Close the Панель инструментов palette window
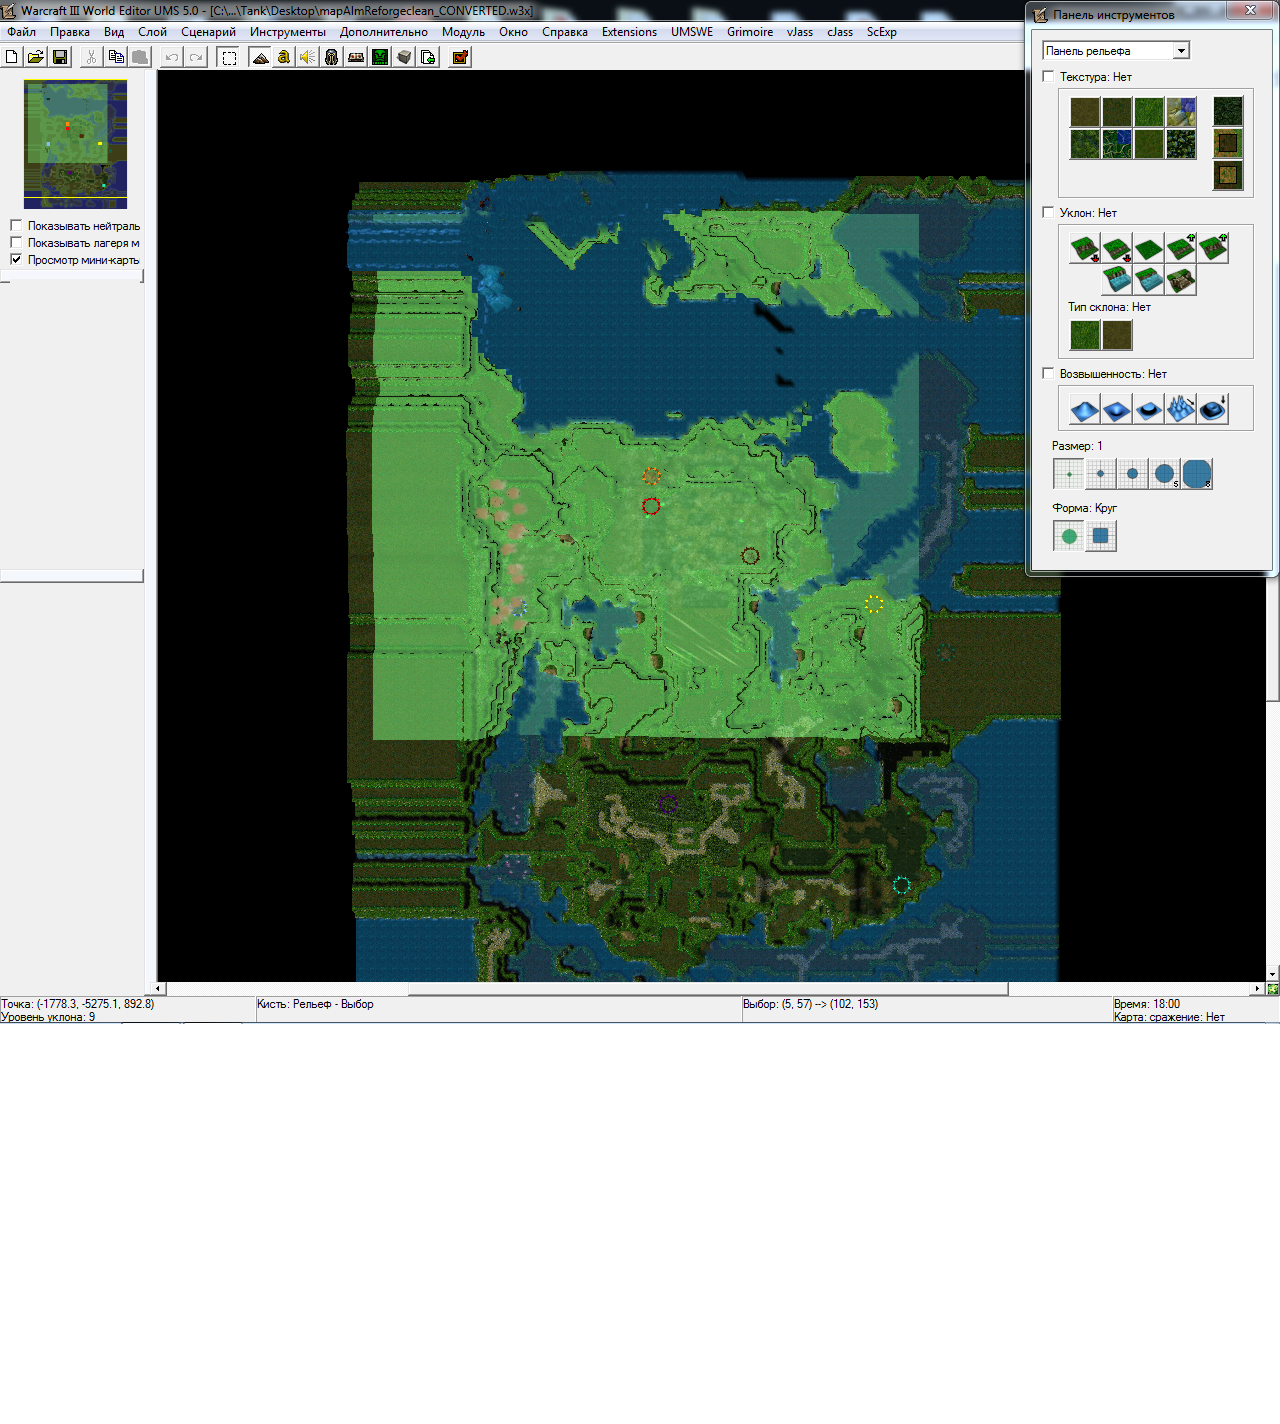This screenshot has height=1424, width=1280. tap(1250, 10)
